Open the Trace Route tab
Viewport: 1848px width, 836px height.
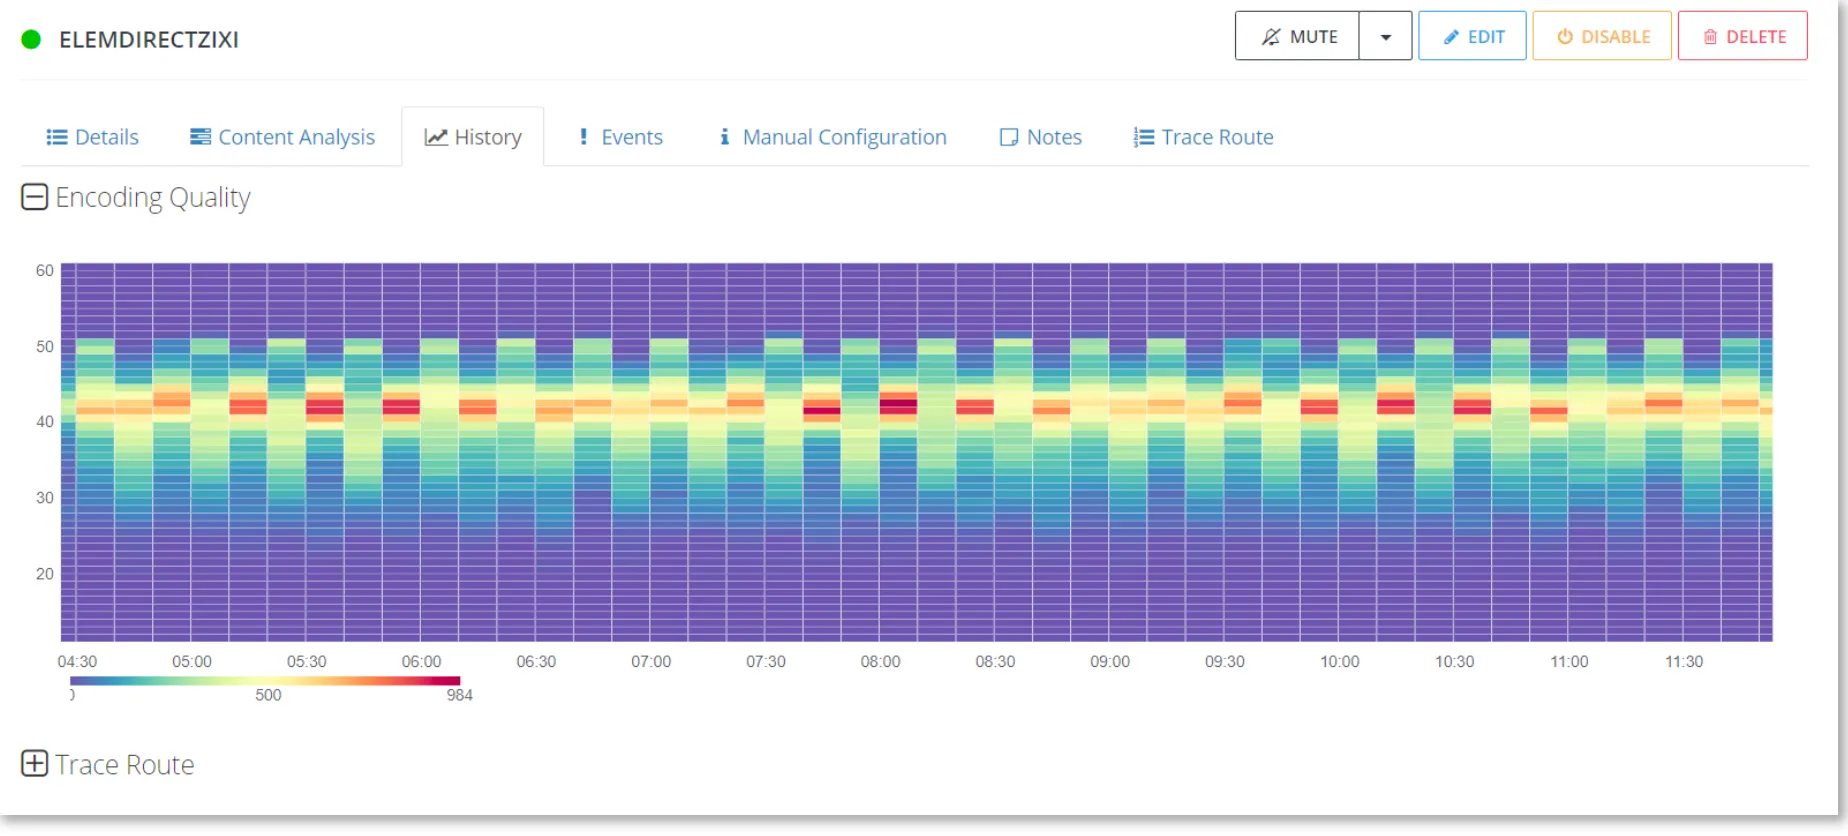click(1204, 137)
